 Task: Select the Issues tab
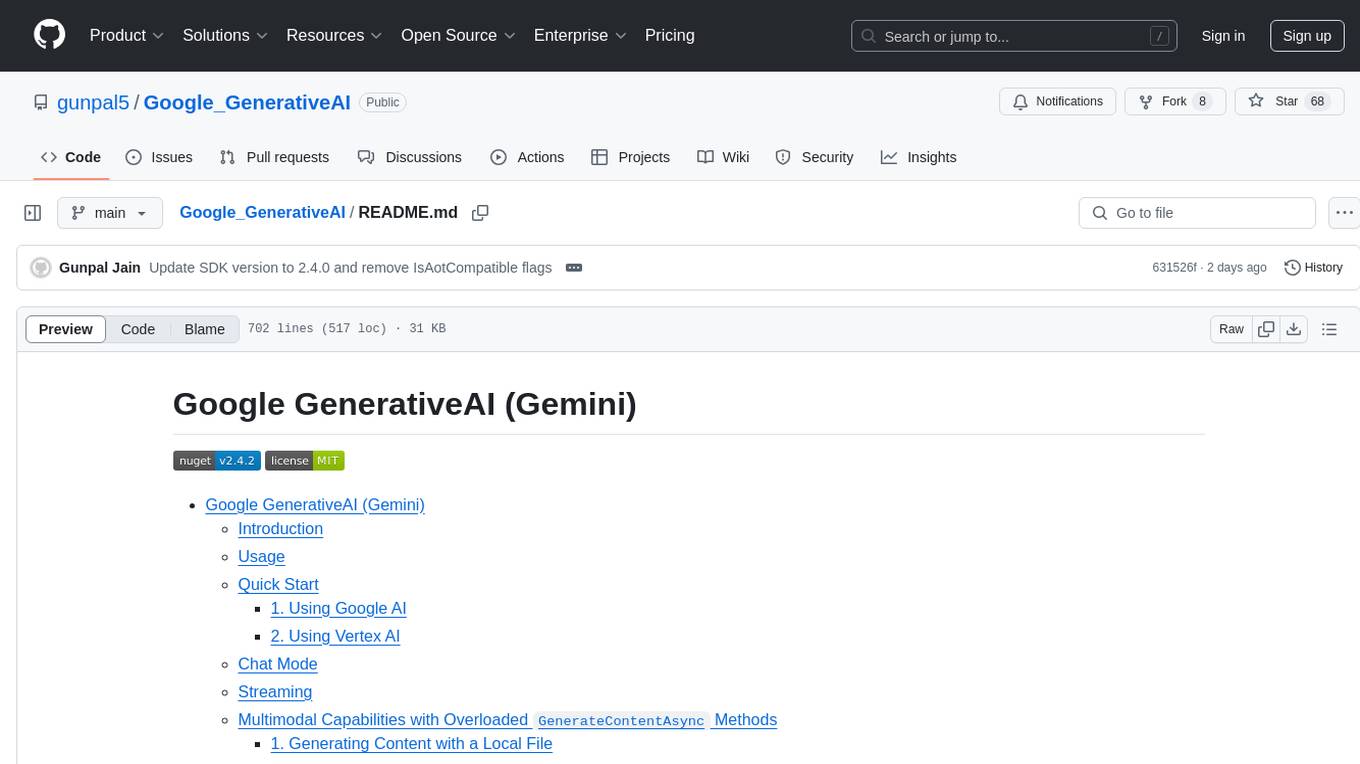(x=159, y=157)
